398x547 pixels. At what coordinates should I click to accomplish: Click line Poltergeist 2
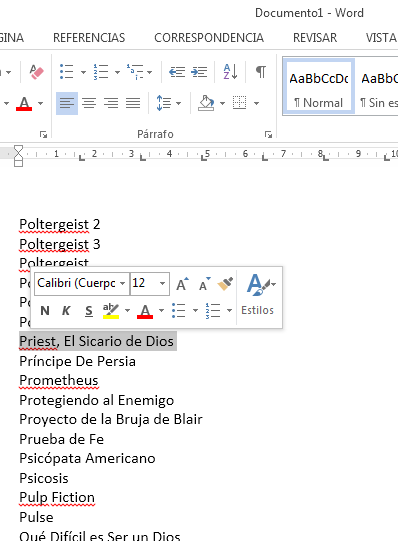[x=60, y=224]
